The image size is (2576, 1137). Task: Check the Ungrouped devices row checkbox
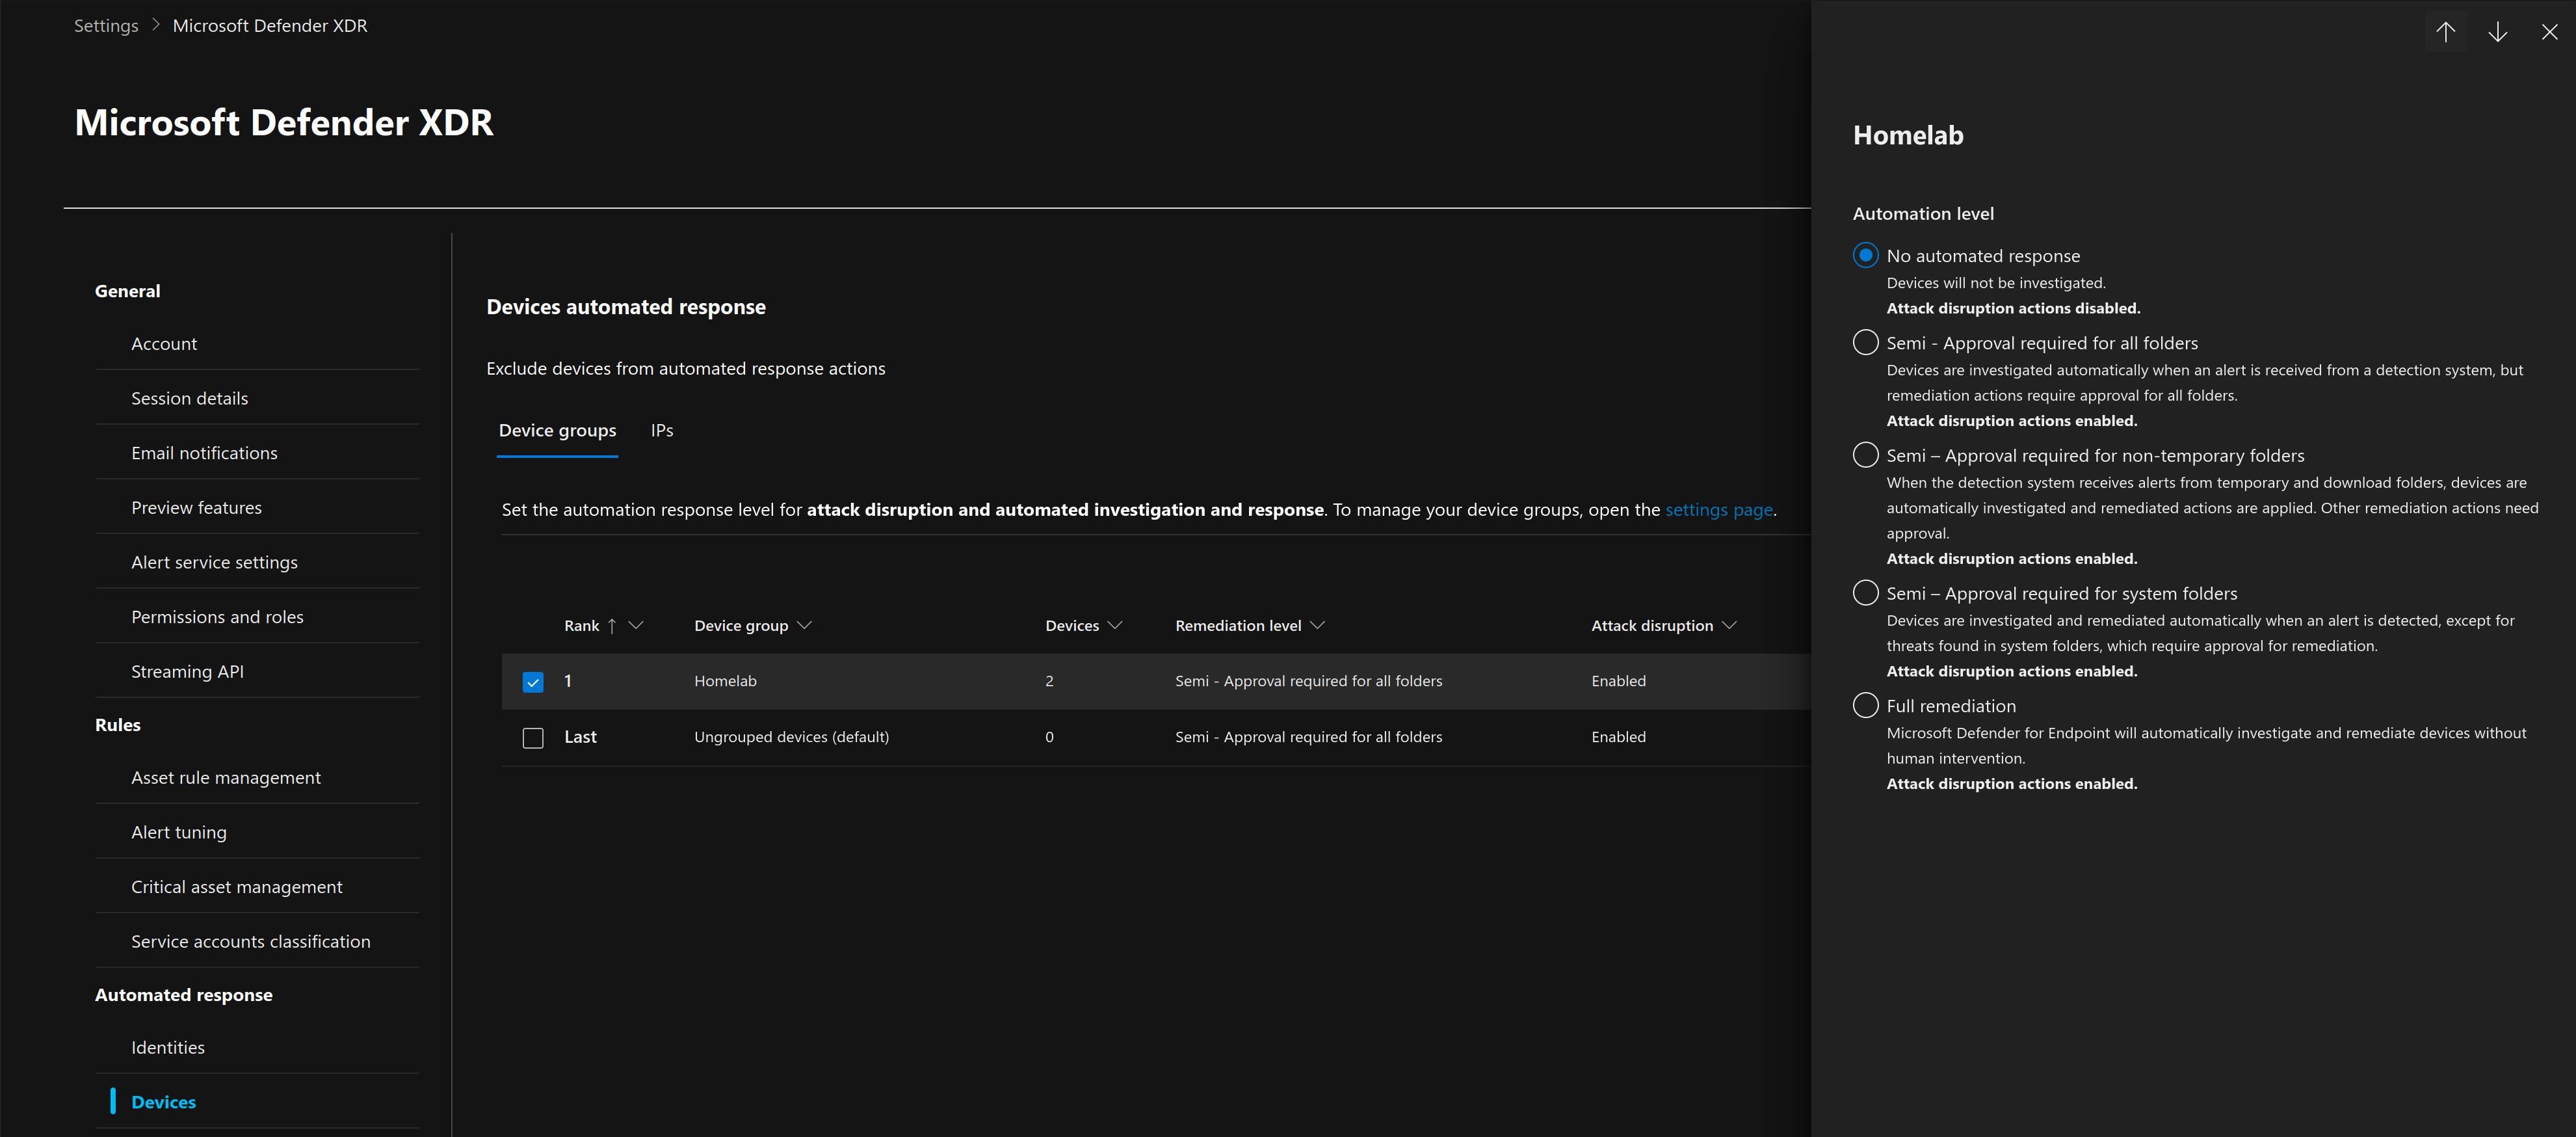[533, 738]
